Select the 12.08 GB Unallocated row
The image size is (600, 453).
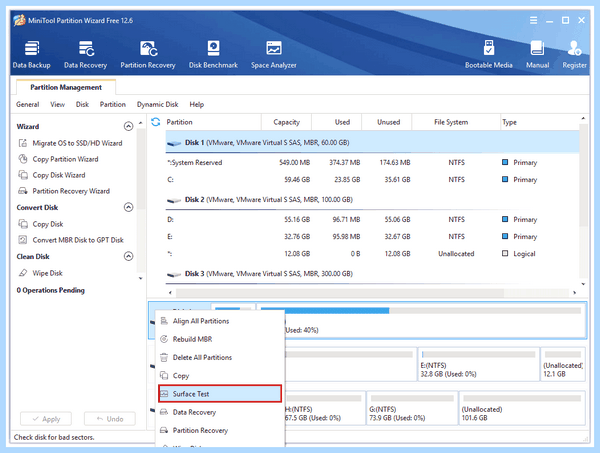click(x=372, y=254)
